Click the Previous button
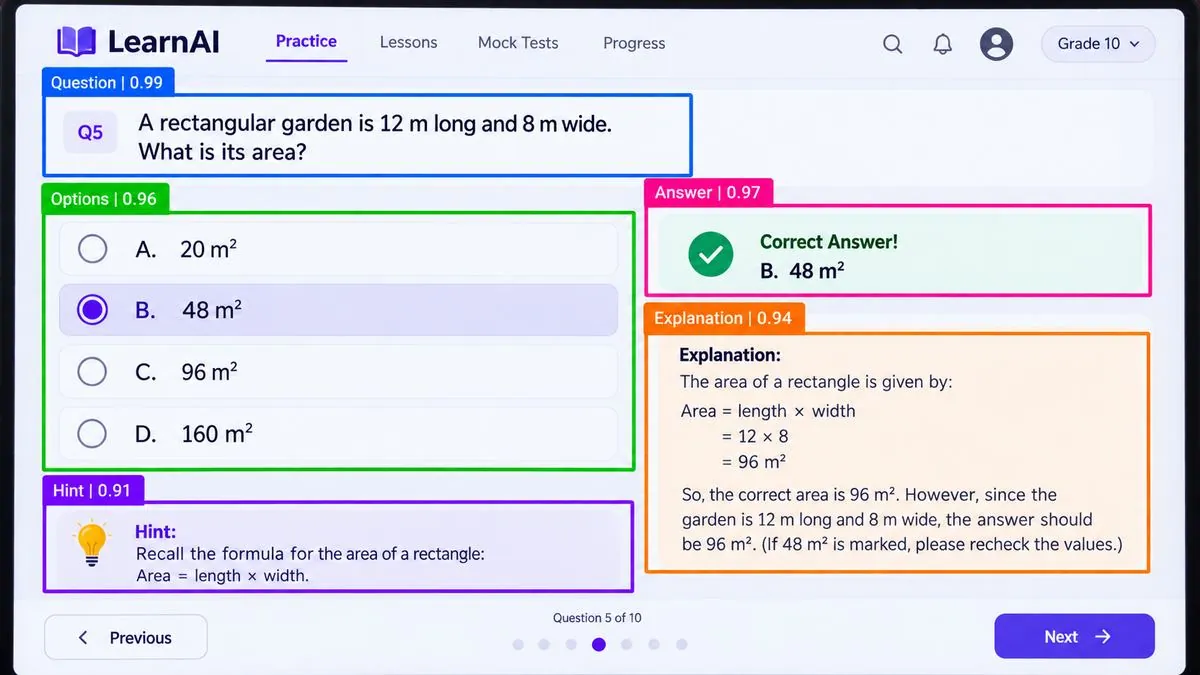Screen dimensions: 1200x675 tap(126, 637)
